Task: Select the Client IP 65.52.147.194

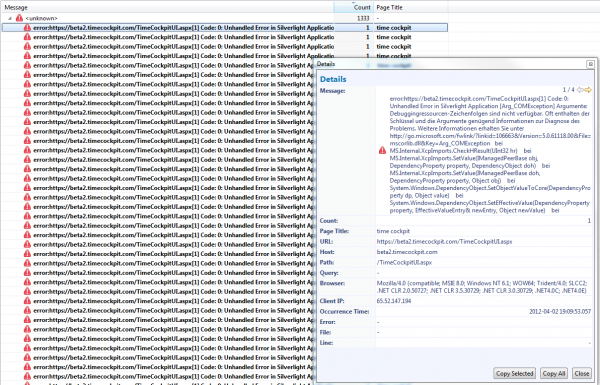Action: [x=394, y=301]
